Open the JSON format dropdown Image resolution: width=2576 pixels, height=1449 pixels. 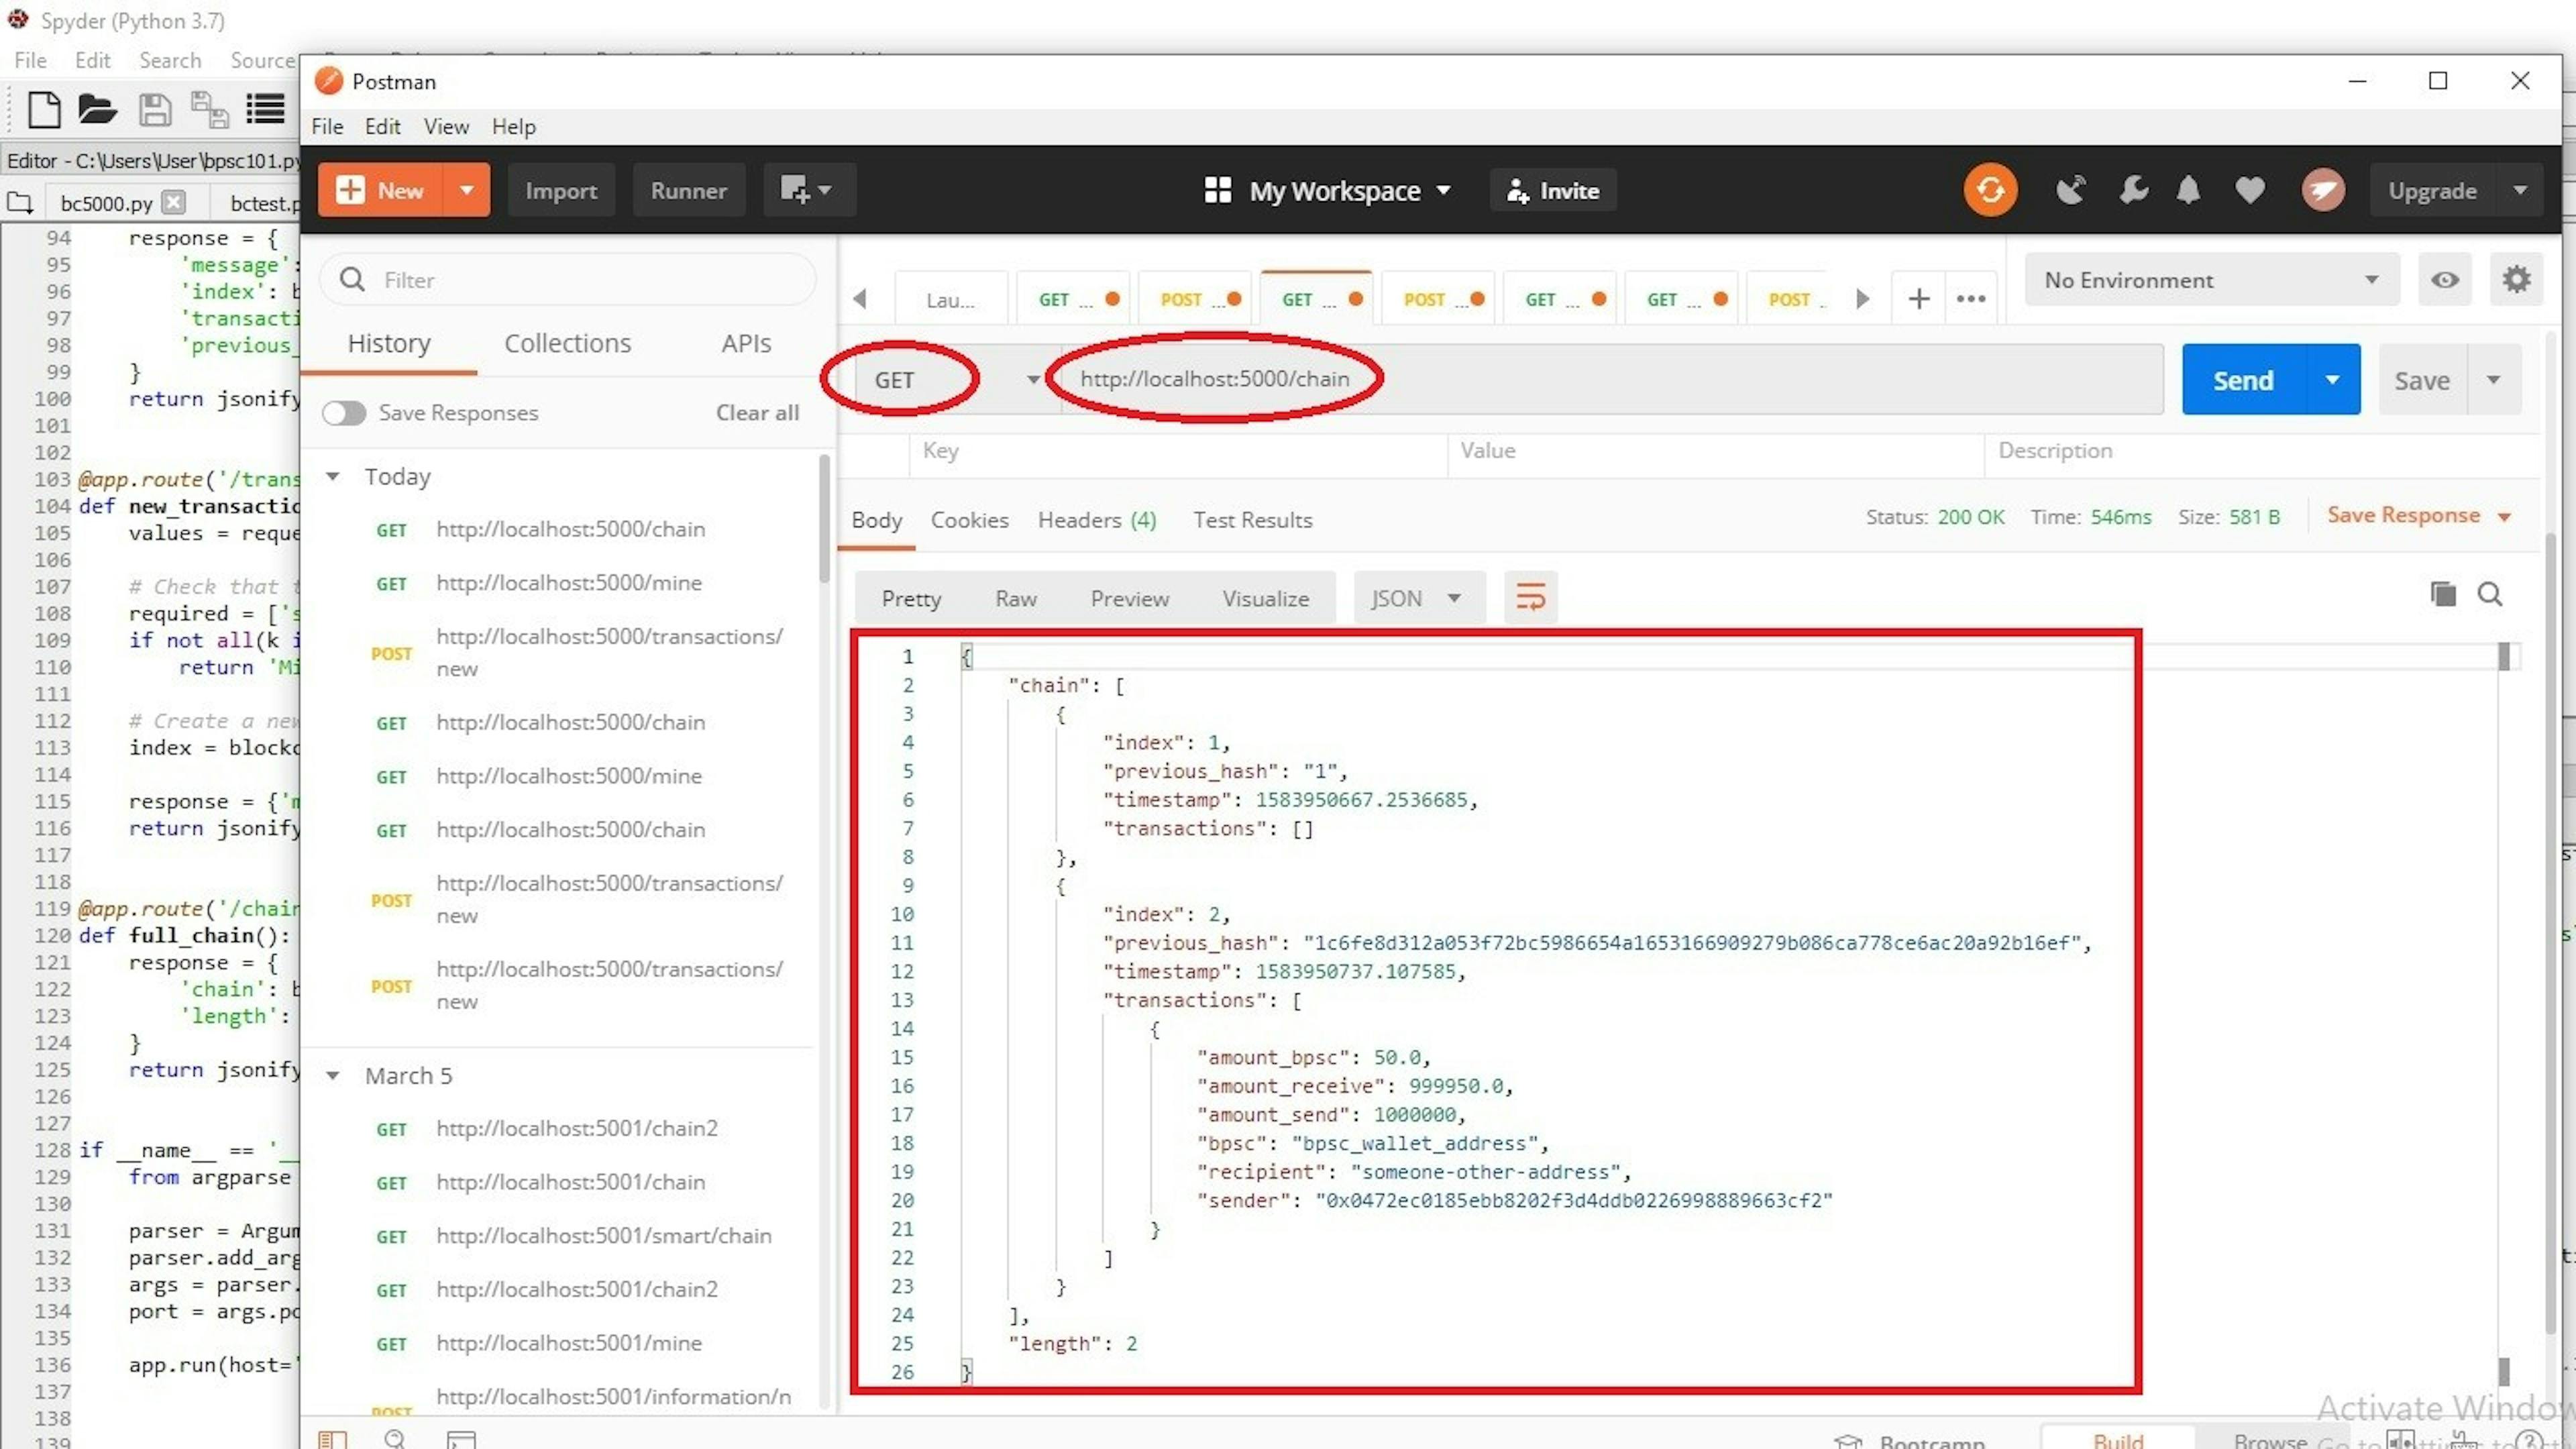pos(1418,598)
